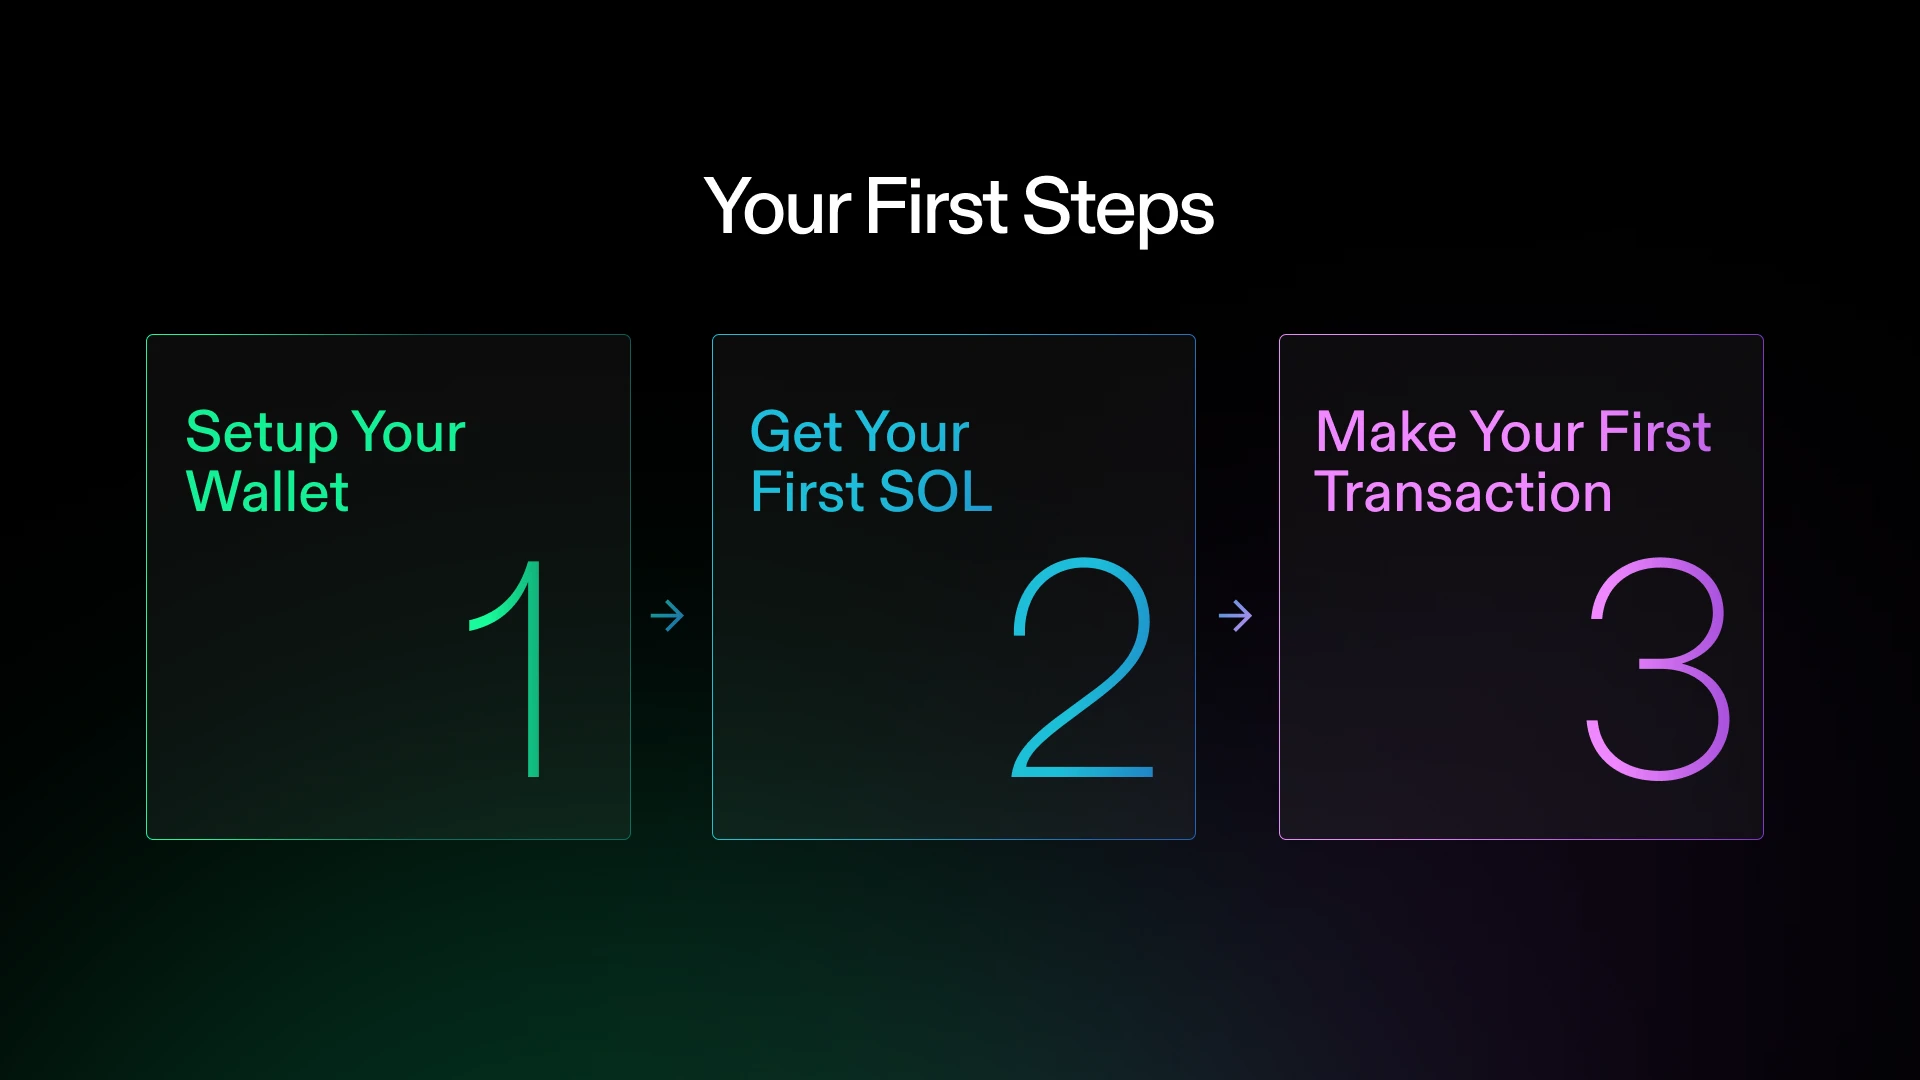Select the "Make Your First Transaction" heading
Viewport: 1920px width, 1080px height.
coord(1512,461)
